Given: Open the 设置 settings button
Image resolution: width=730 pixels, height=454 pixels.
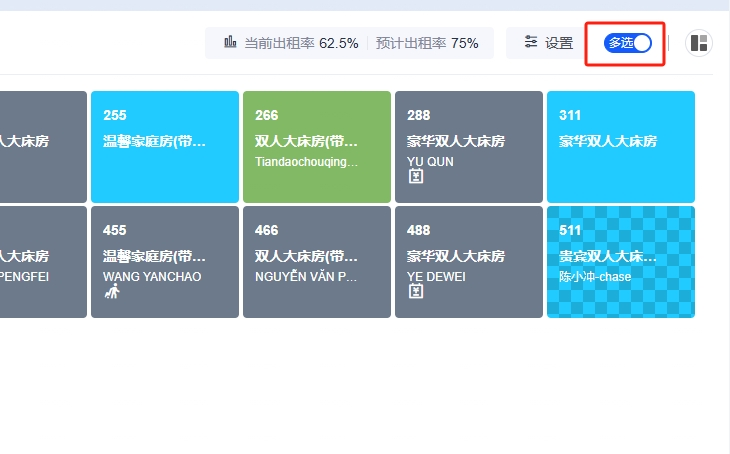Looking at the screenshot, I should point(548,43).
